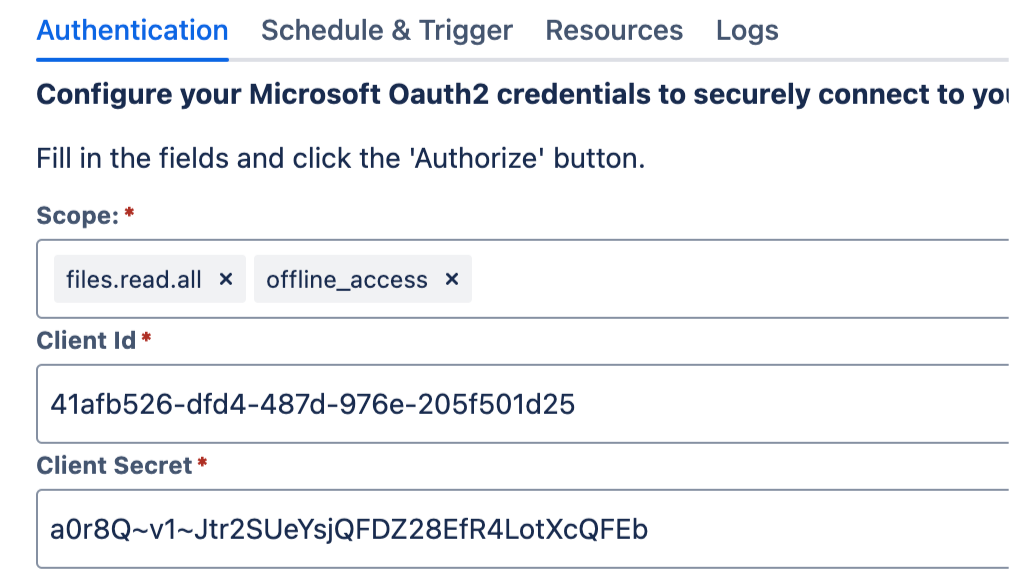
Task: Select the Authentication tab
Action: pyautogui.click(x=132, y=31)
